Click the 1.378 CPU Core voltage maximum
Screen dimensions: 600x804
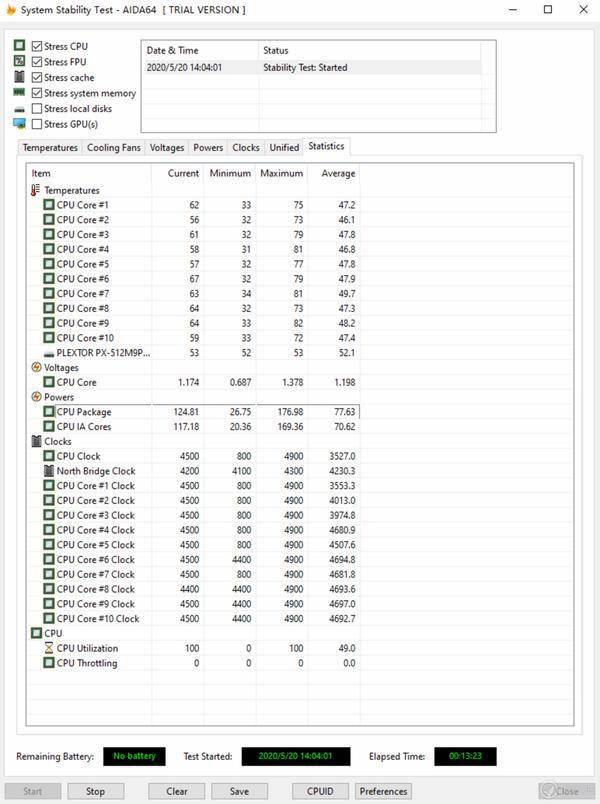click(293, 383)
